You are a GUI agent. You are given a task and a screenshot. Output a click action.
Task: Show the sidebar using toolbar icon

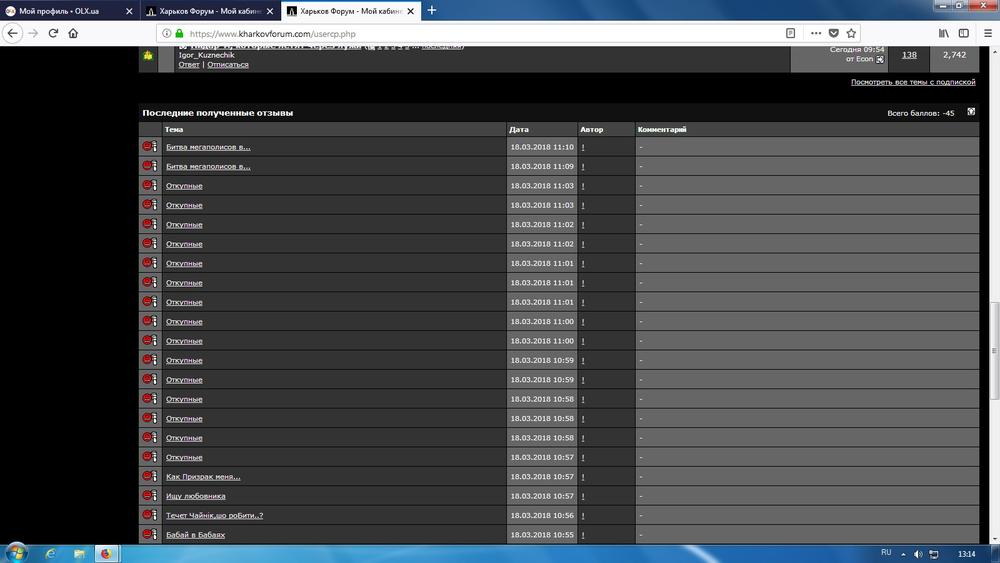(964, 33)
